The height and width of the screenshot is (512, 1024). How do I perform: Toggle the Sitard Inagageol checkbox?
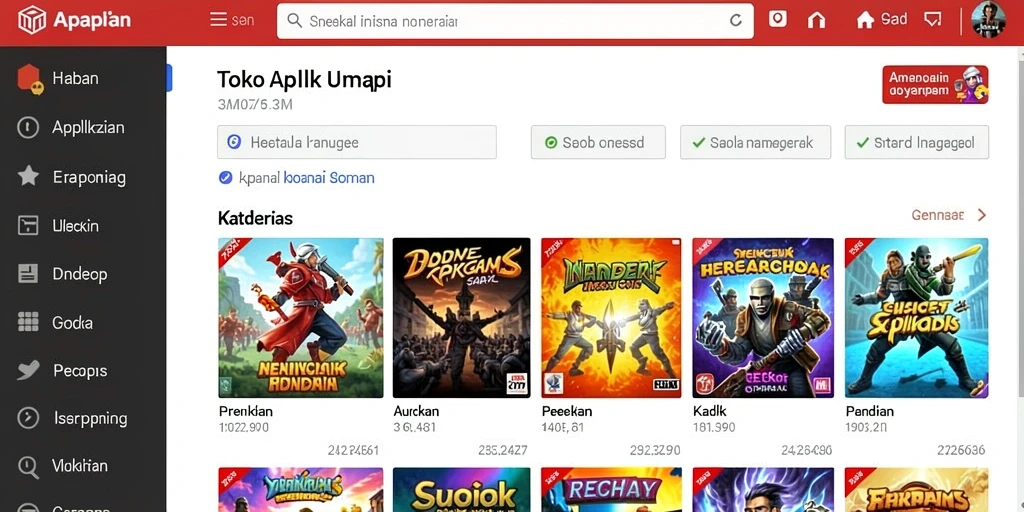pyautogui.click(x=863, y=142)
